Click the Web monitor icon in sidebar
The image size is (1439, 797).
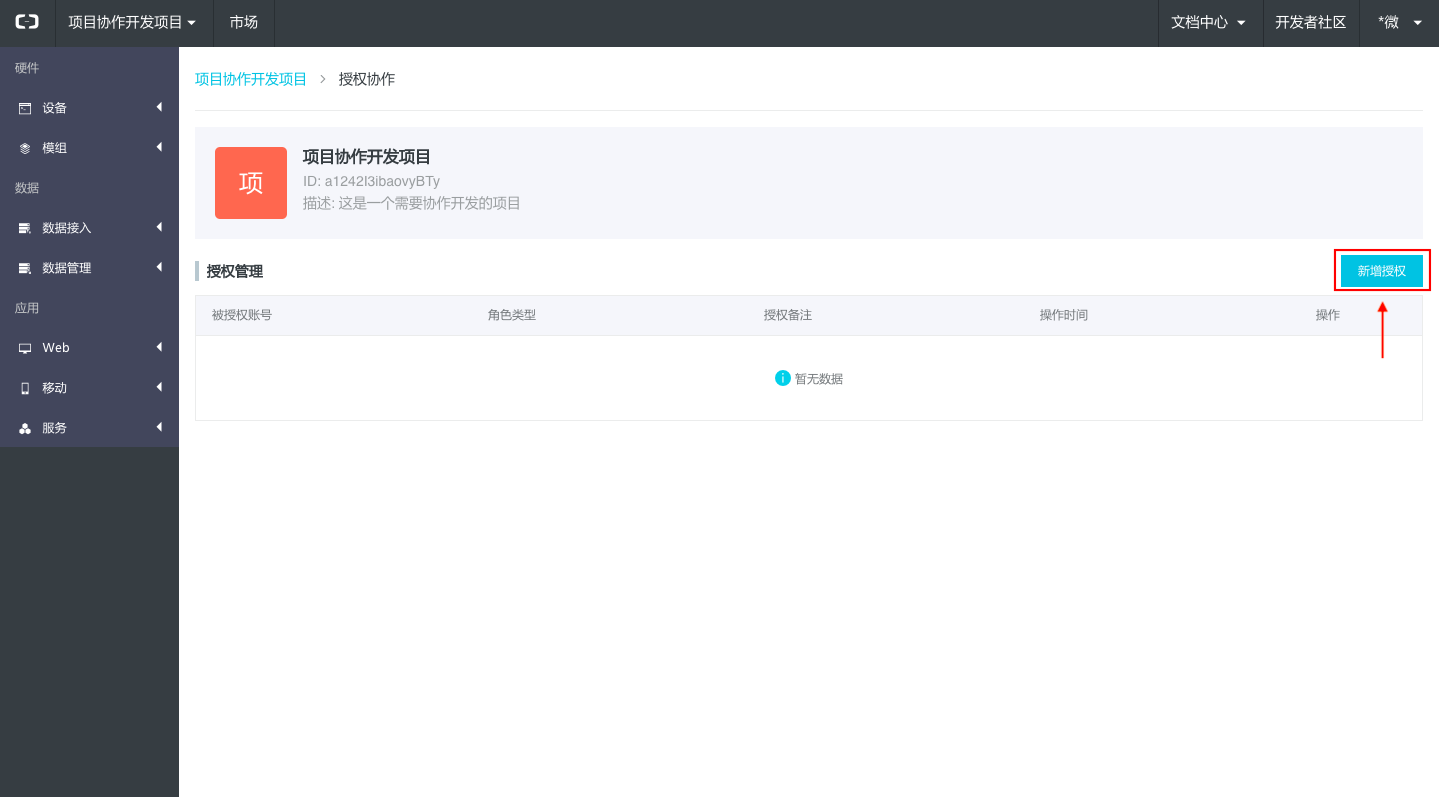[x=25, y=348]
